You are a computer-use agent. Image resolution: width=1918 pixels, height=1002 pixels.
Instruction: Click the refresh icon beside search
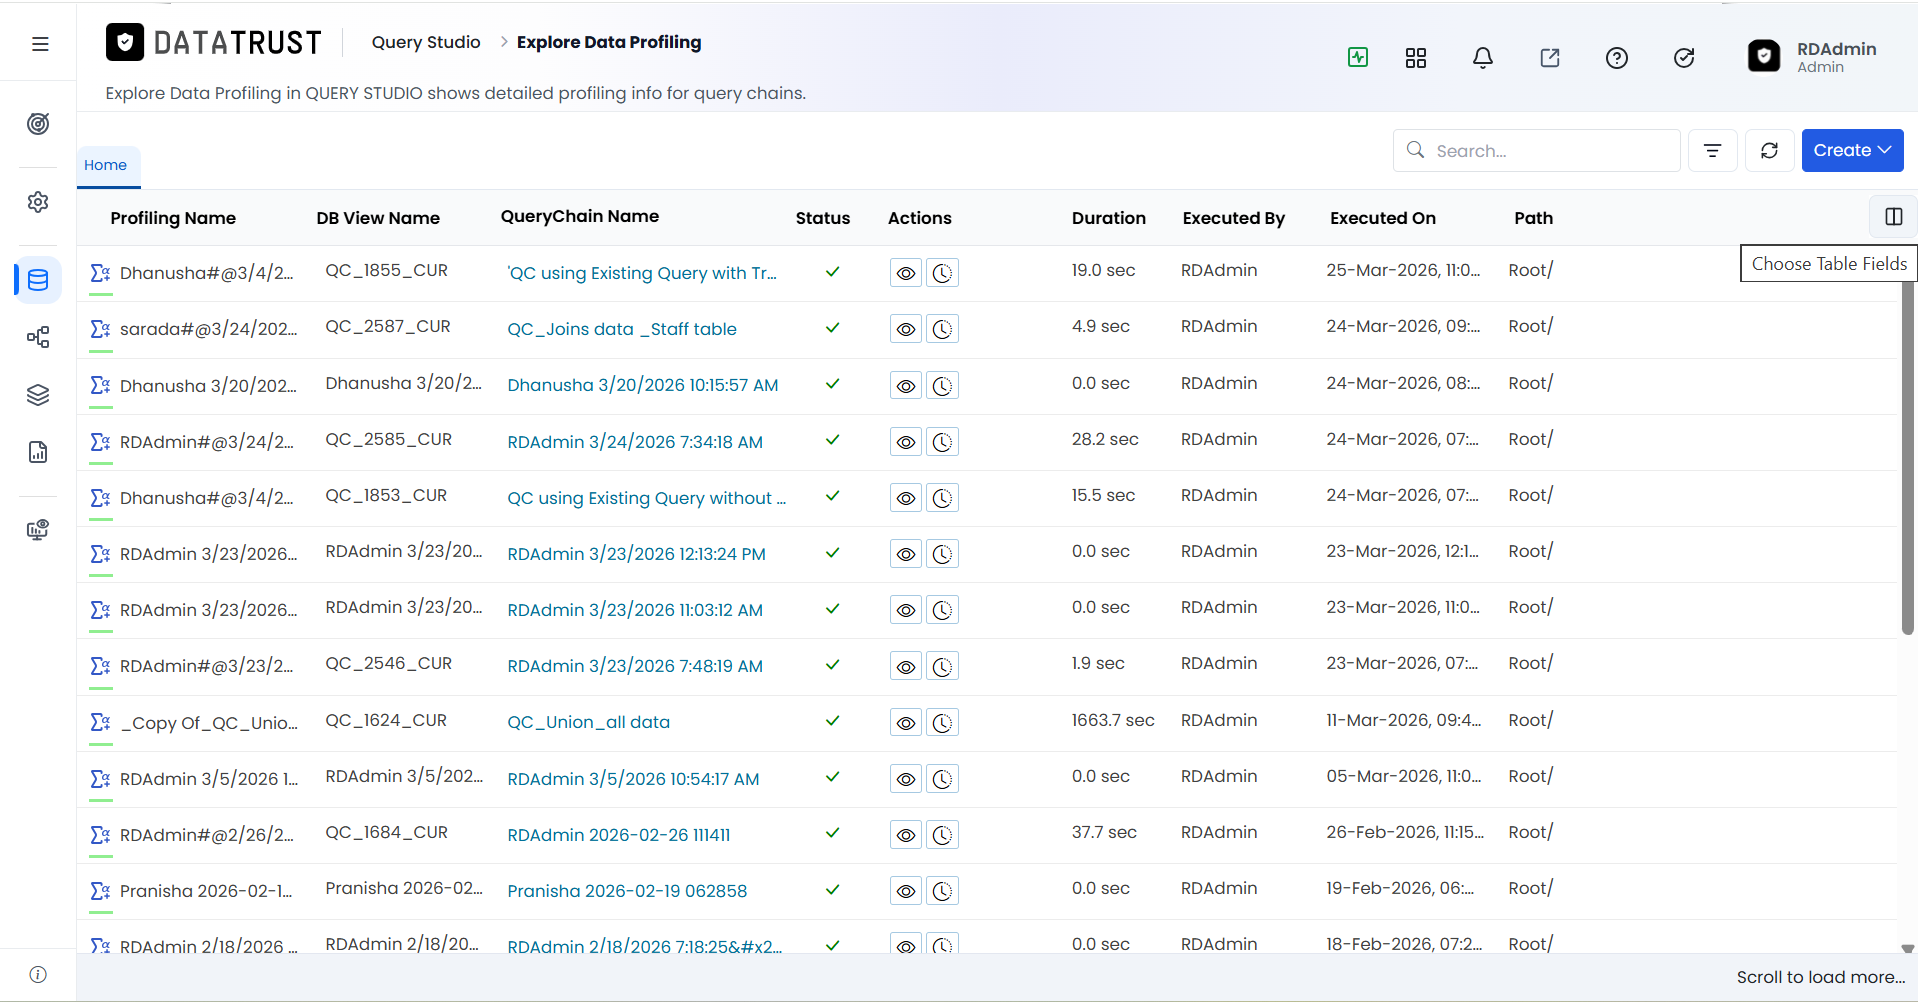click(1769, 150)
